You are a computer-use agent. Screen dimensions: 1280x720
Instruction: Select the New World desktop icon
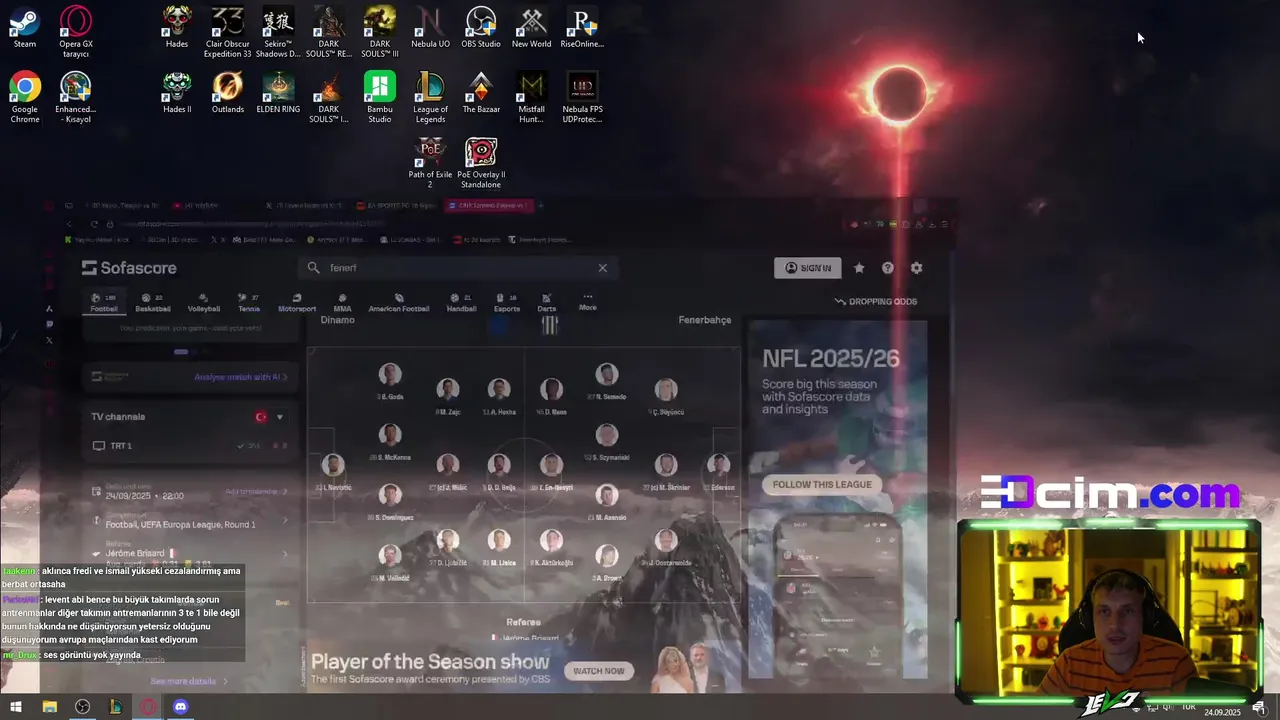coord(532,28)
